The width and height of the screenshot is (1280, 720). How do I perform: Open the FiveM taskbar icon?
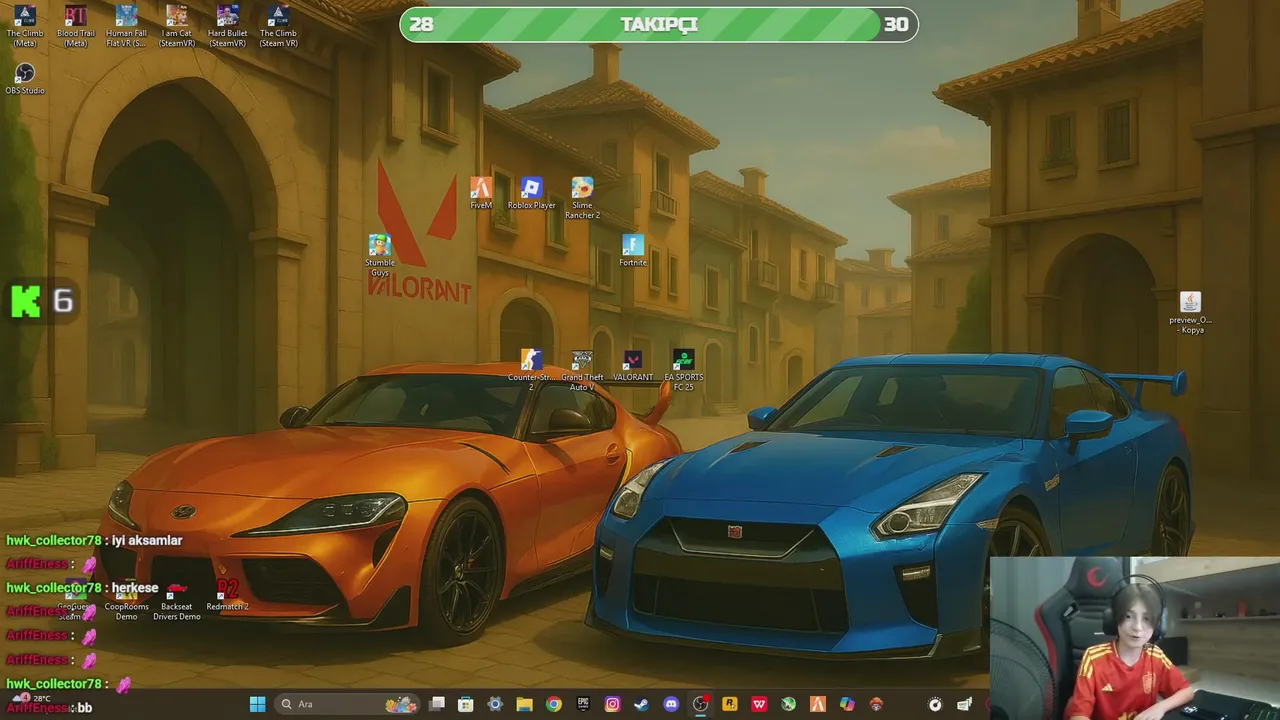817,704
